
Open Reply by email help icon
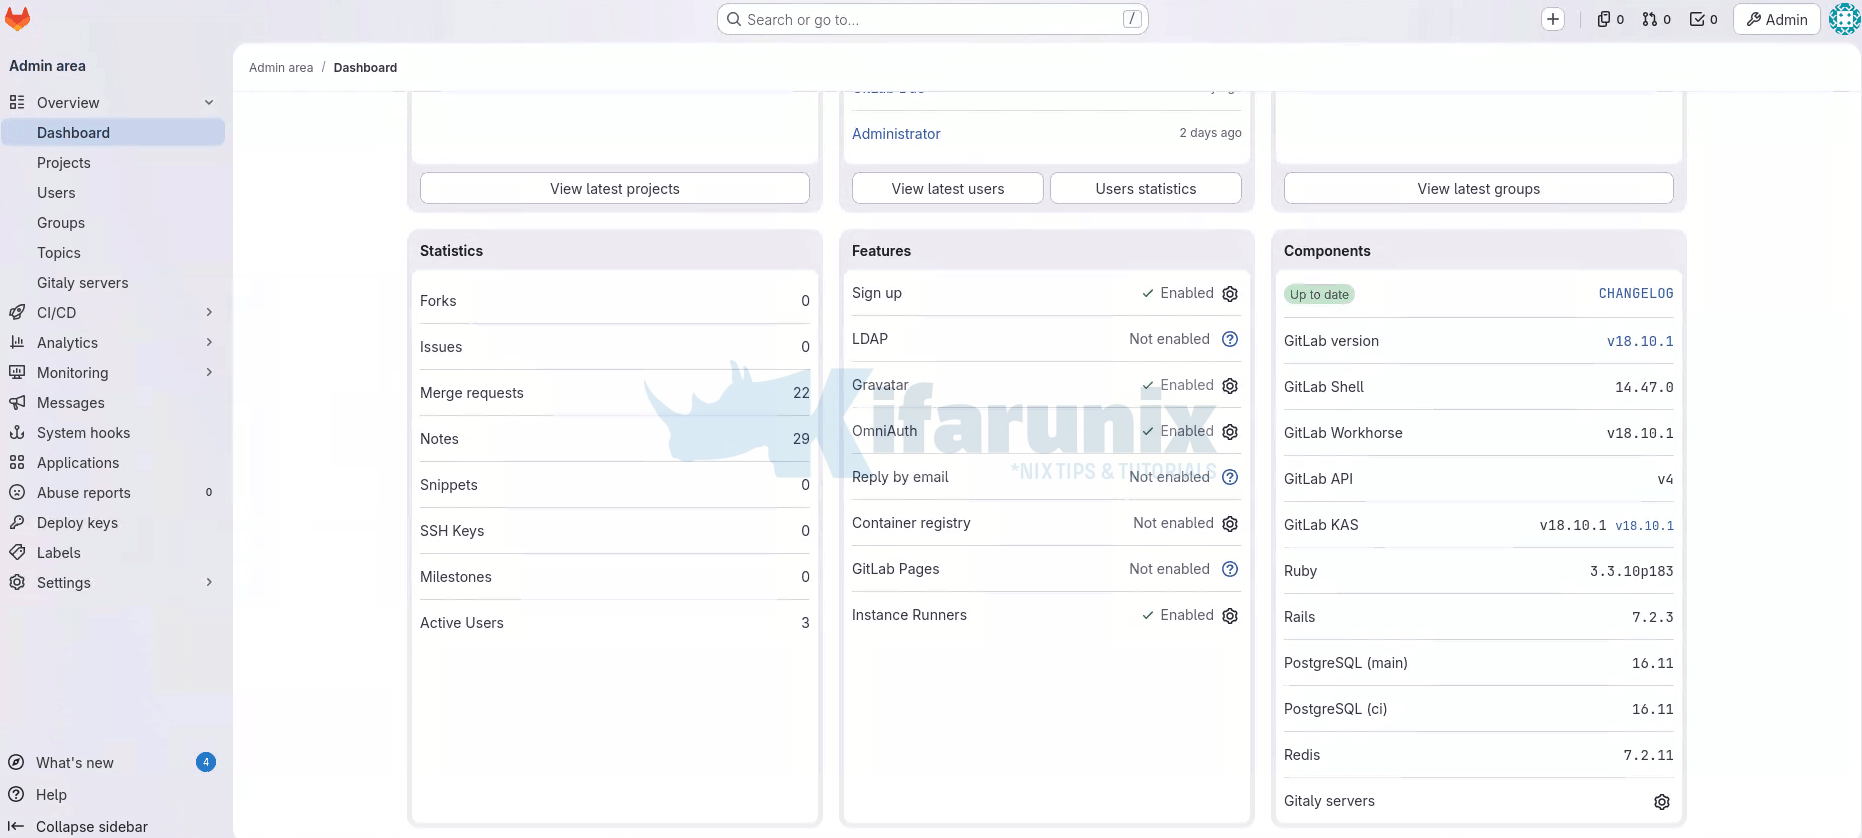(x=1230, y=477)
